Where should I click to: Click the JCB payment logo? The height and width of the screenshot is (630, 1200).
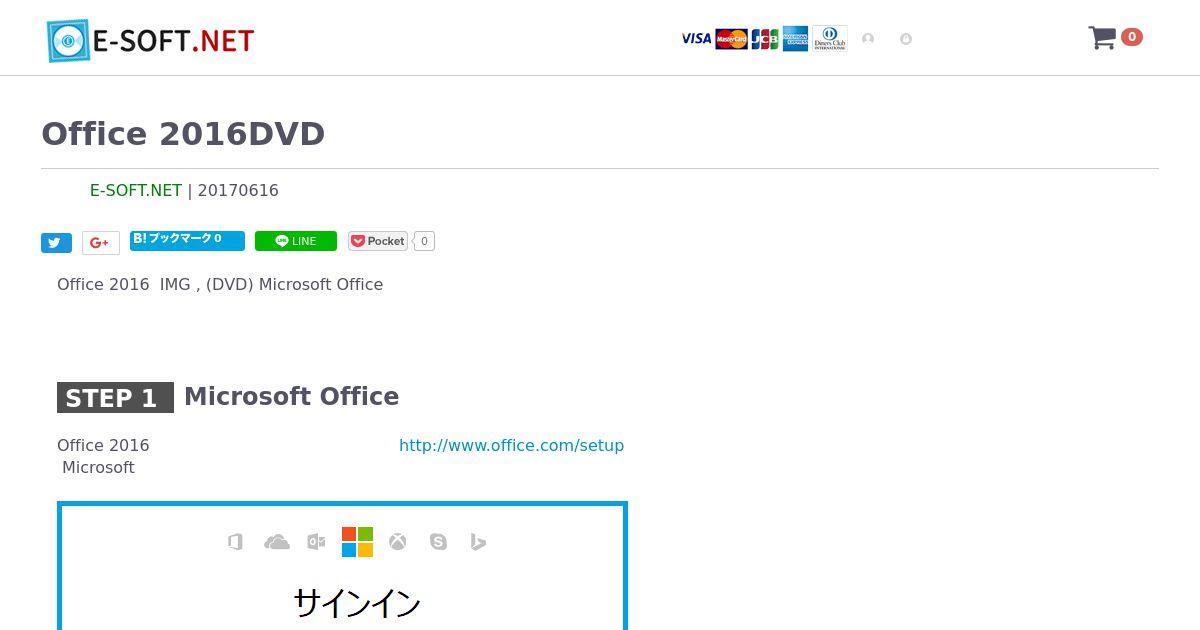click(x=764, y=39)
